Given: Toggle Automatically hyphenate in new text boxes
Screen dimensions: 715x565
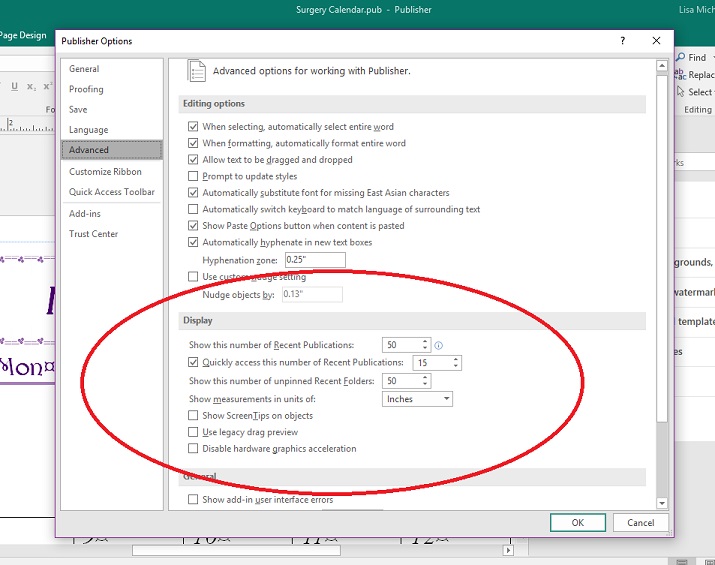Looking at the screenshot, I should (x=193, y=242).
